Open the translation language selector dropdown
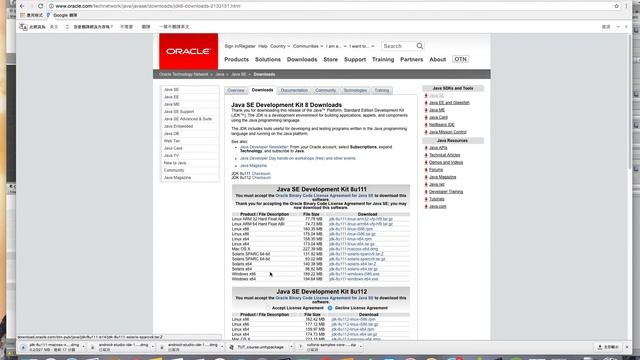This screenshot has height=360, width=640. (x=67, y=27)
